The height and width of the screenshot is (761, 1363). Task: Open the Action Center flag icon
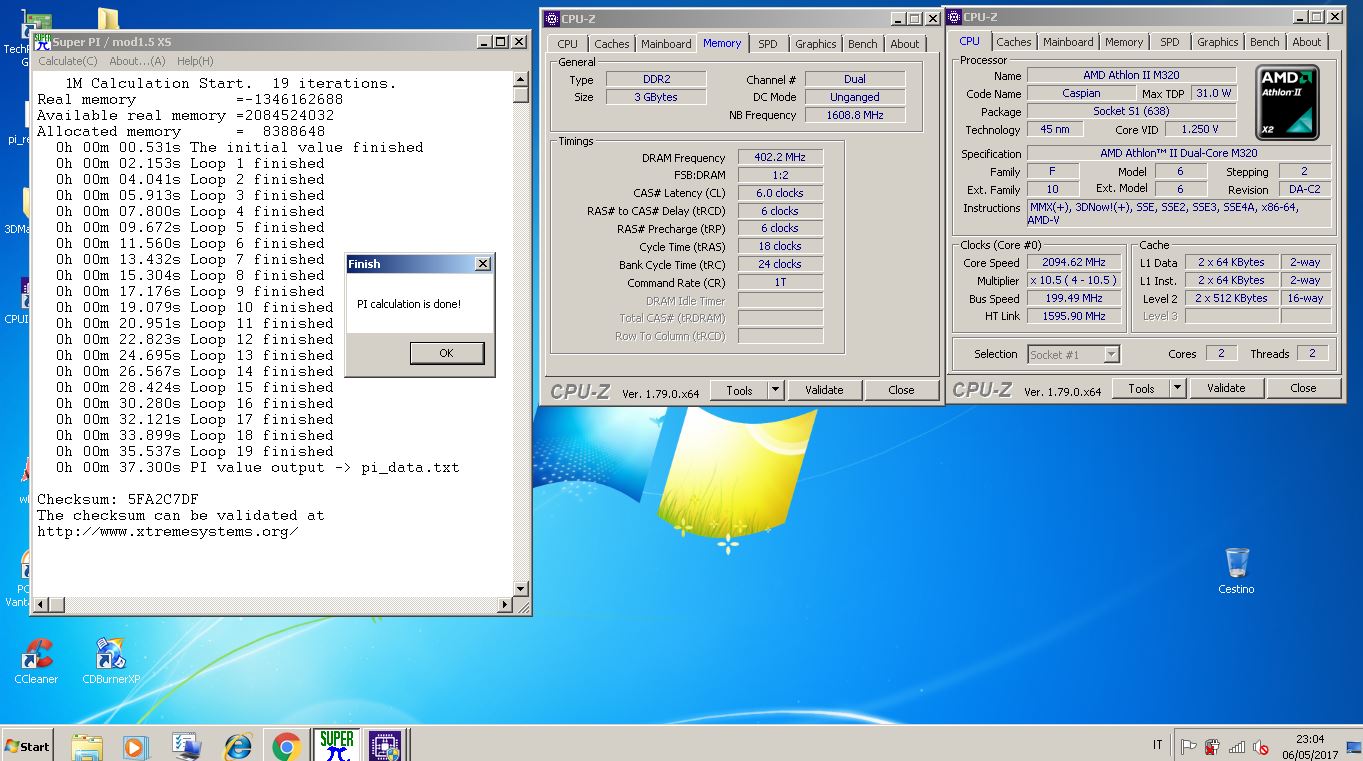pos(1189,746)
